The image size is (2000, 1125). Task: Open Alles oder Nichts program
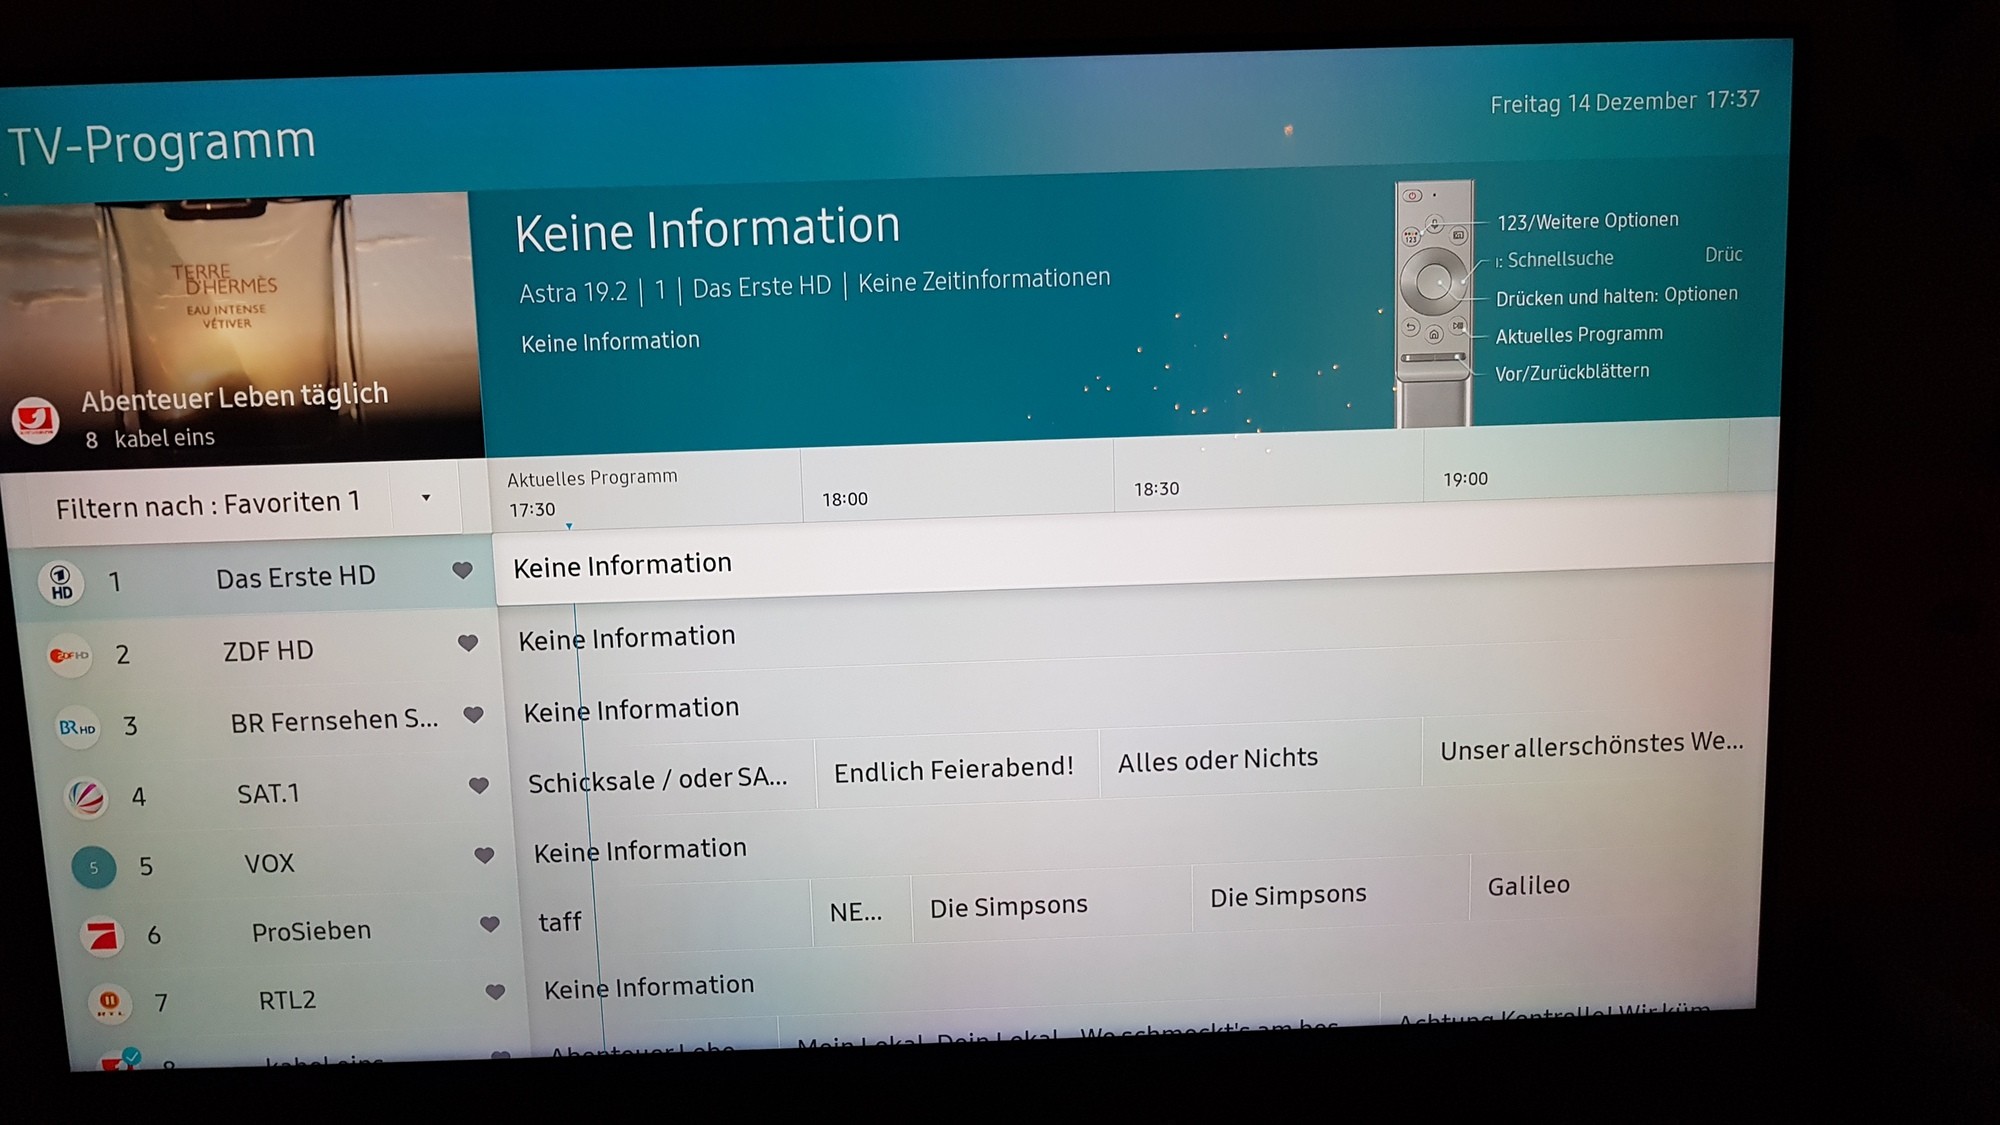tap(1259, 760)
